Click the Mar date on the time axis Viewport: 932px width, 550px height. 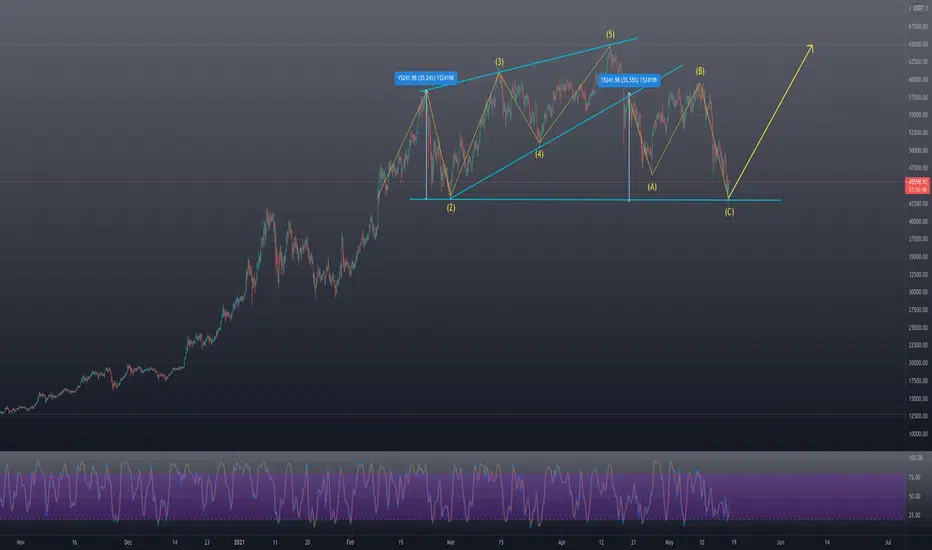pyautogui.click(x=451, y=542)
